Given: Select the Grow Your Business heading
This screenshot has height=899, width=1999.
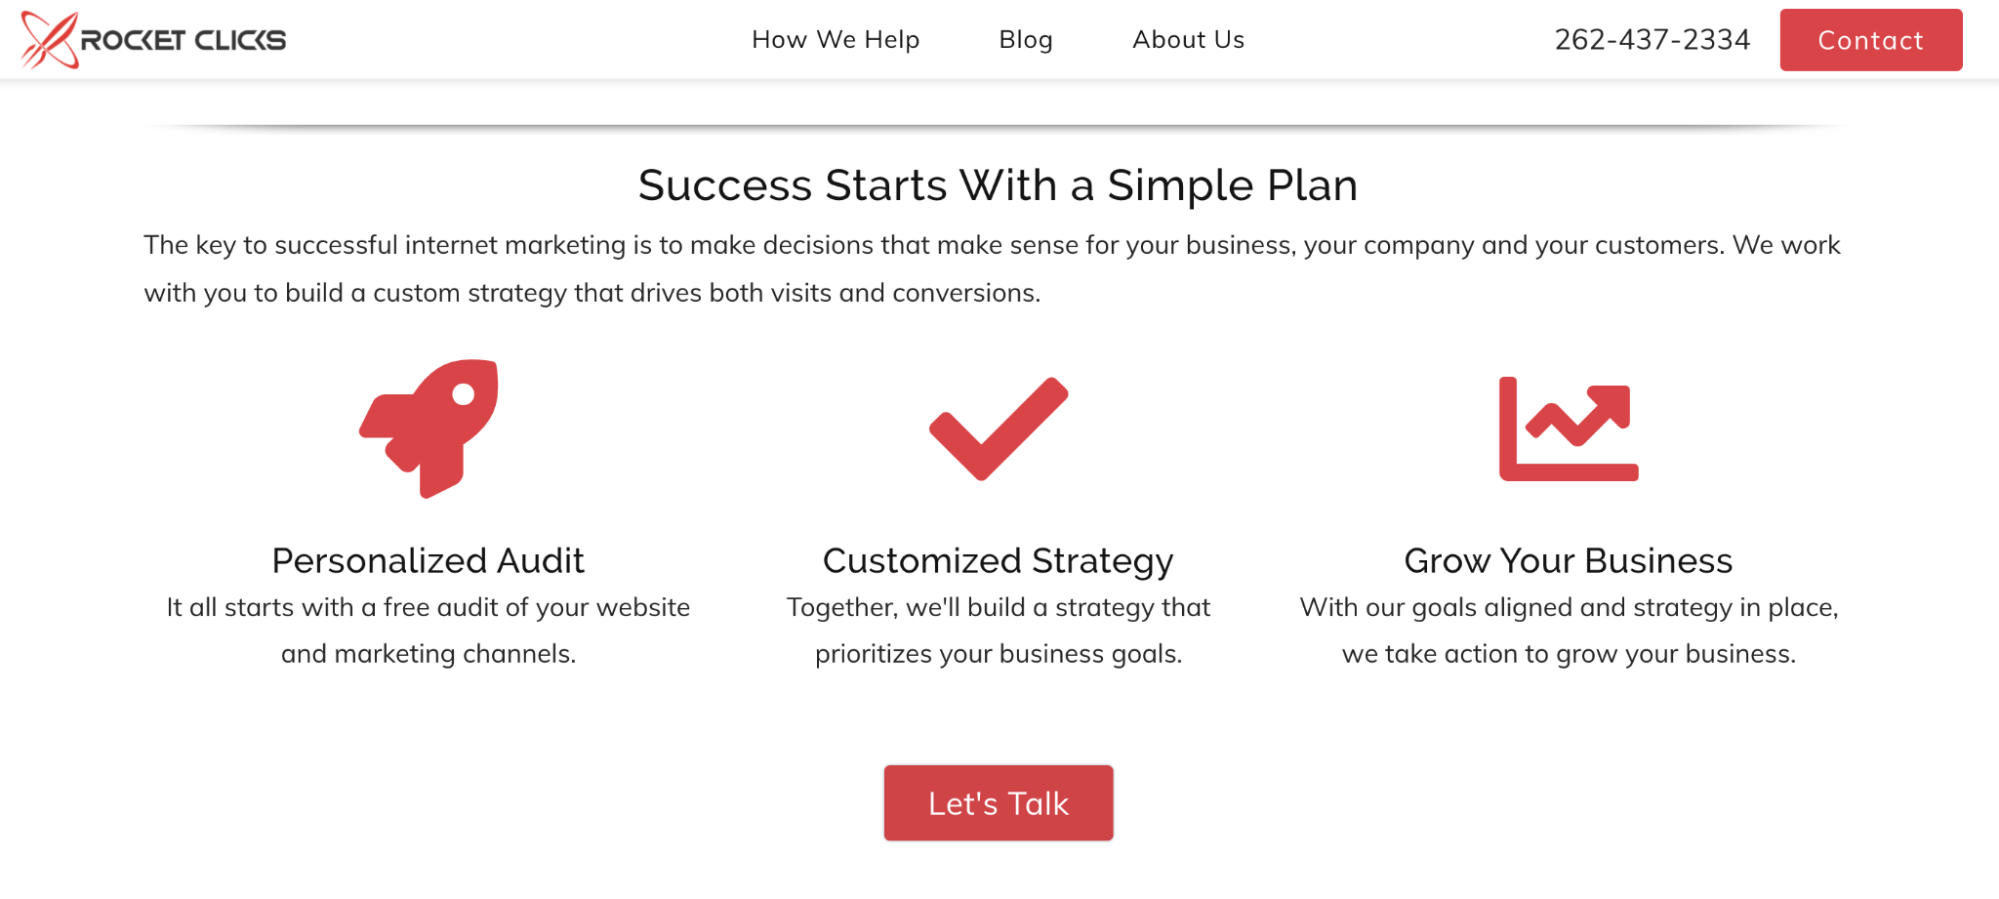Looking at the screenshot, I should (x=1568, y=561).
